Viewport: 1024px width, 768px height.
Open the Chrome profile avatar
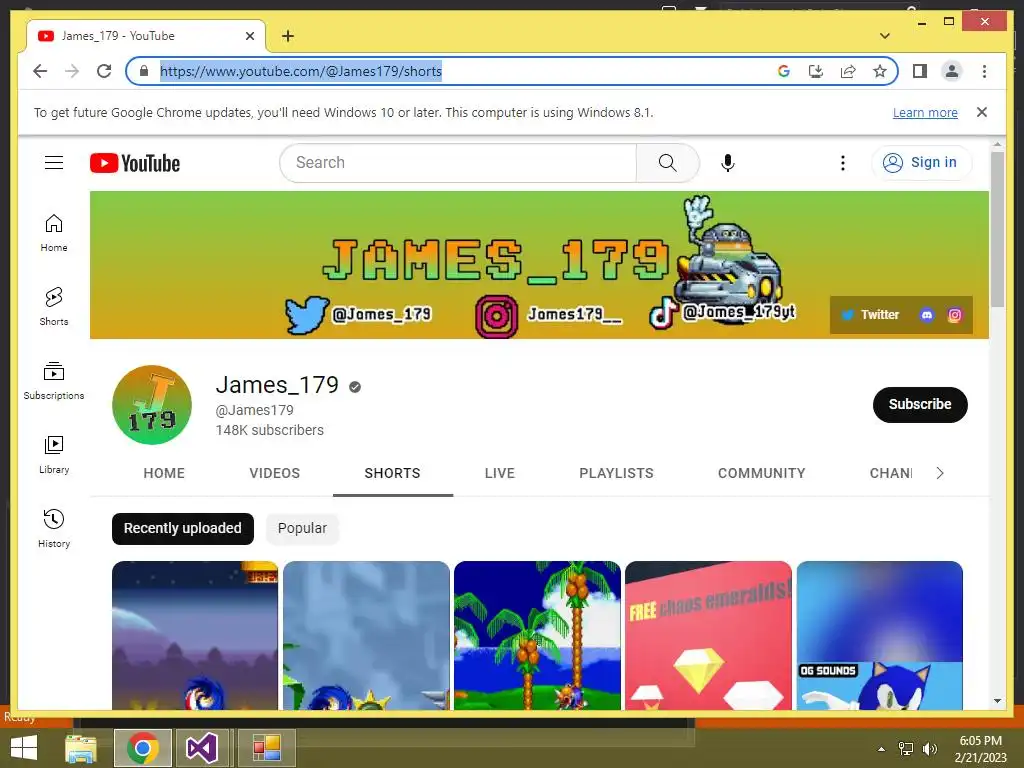pyautogui.click(x=952, y=71)
